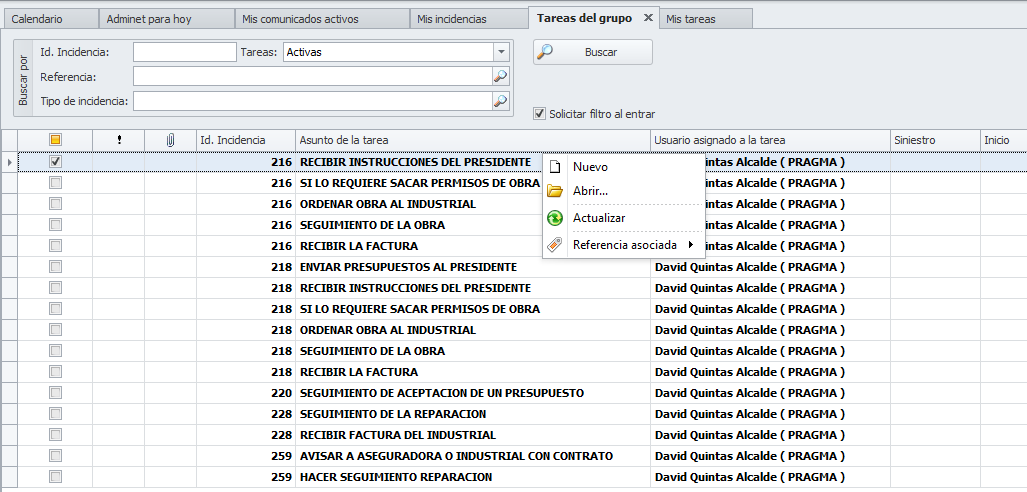
Task: Click the Referencia field magnifier icon
Action: click(x=500, y=76)
